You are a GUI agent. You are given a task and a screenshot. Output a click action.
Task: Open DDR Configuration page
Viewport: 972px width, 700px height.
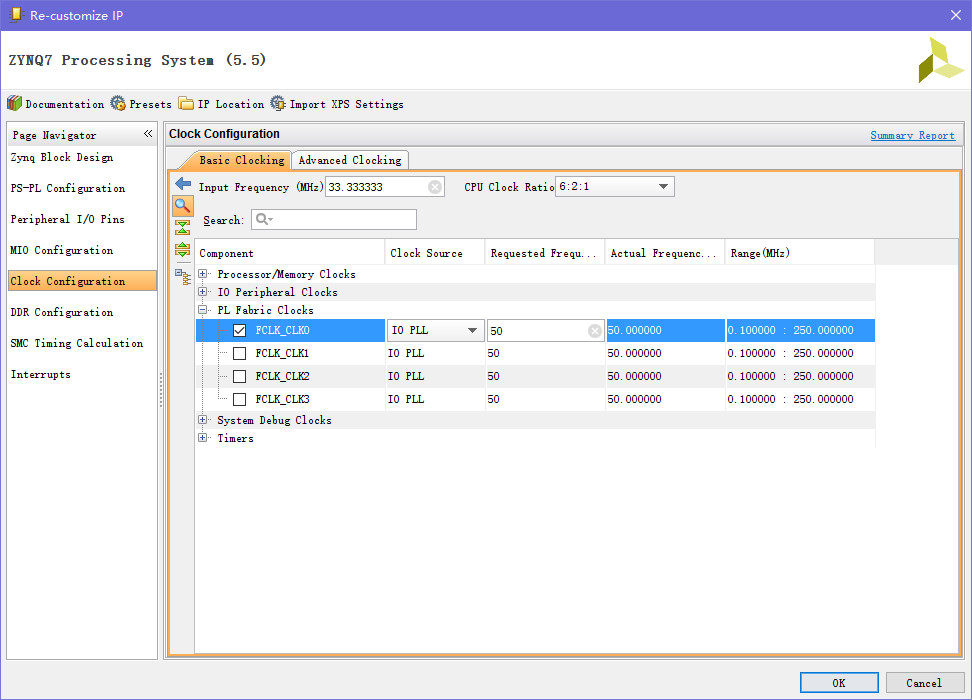tap(62, 312)
